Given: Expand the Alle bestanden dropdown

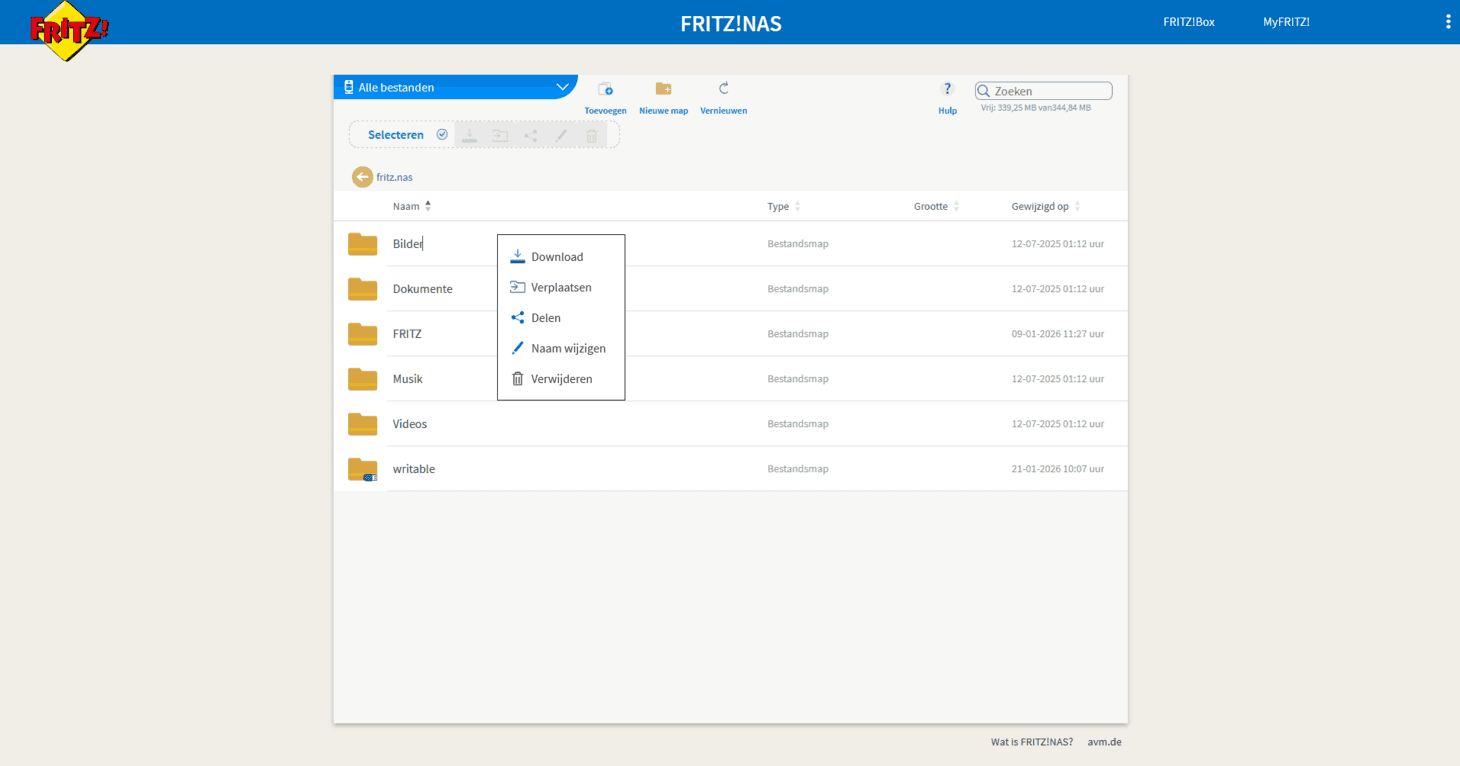Looking at the screenshot, I should pyautogui.click(x=455, y=87).
